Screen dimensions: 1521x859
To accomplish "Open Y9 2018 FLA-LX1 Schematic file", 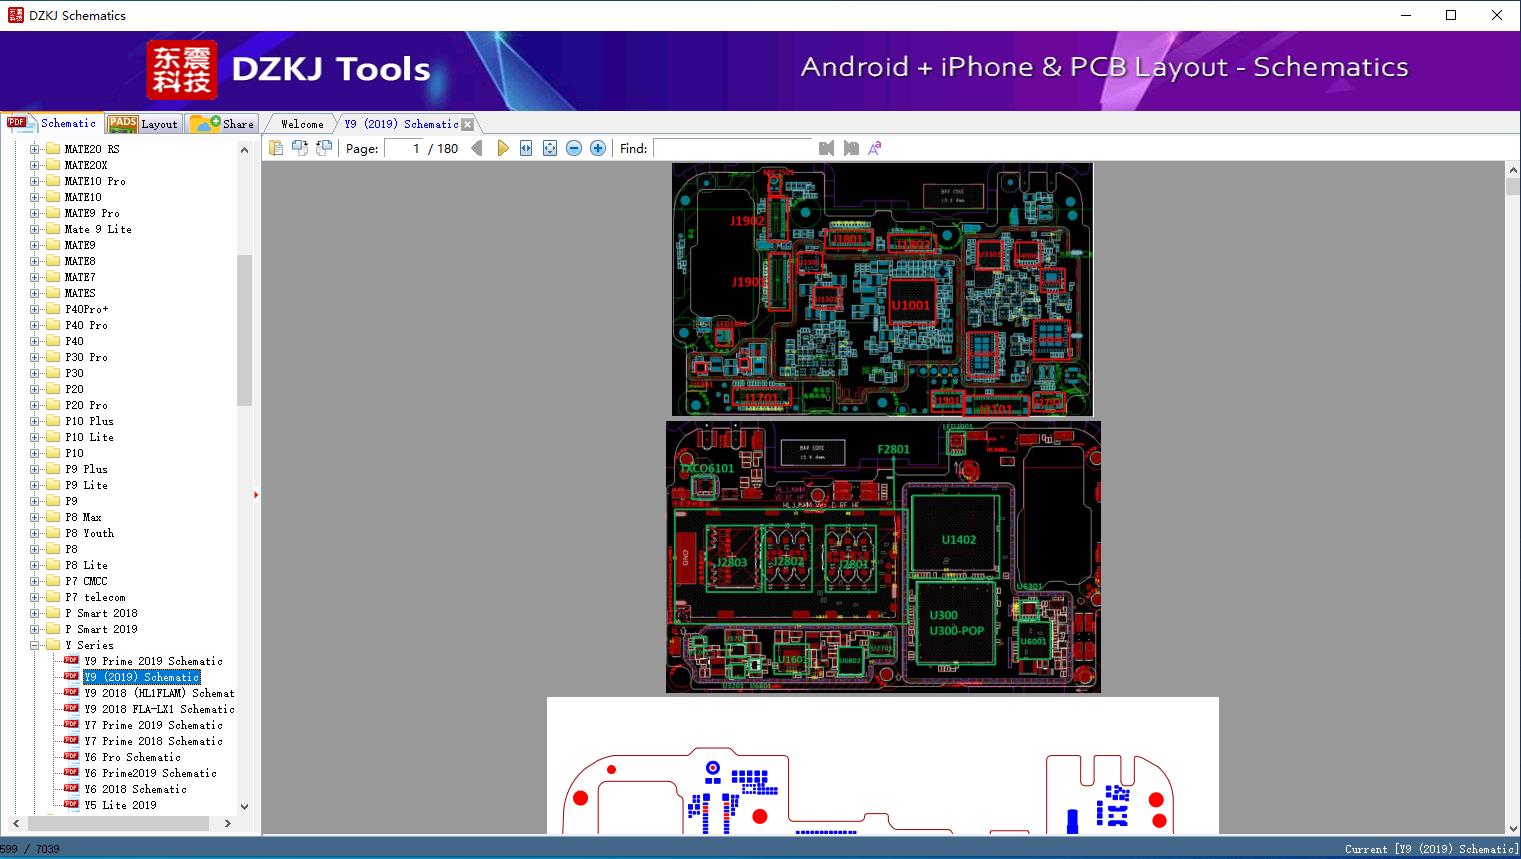I will (x=159, y=709).
